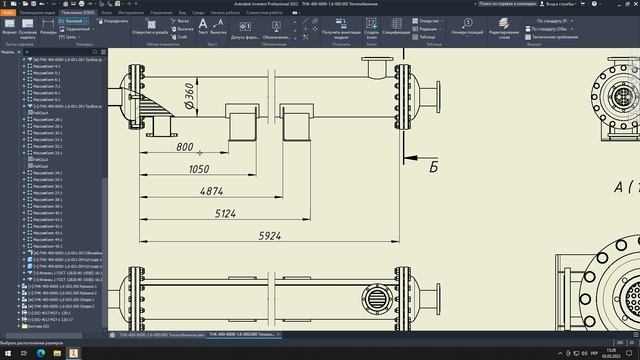The image size is (640, 360).
Task: Select the 5924 overall length dimension
Action: 270,236
